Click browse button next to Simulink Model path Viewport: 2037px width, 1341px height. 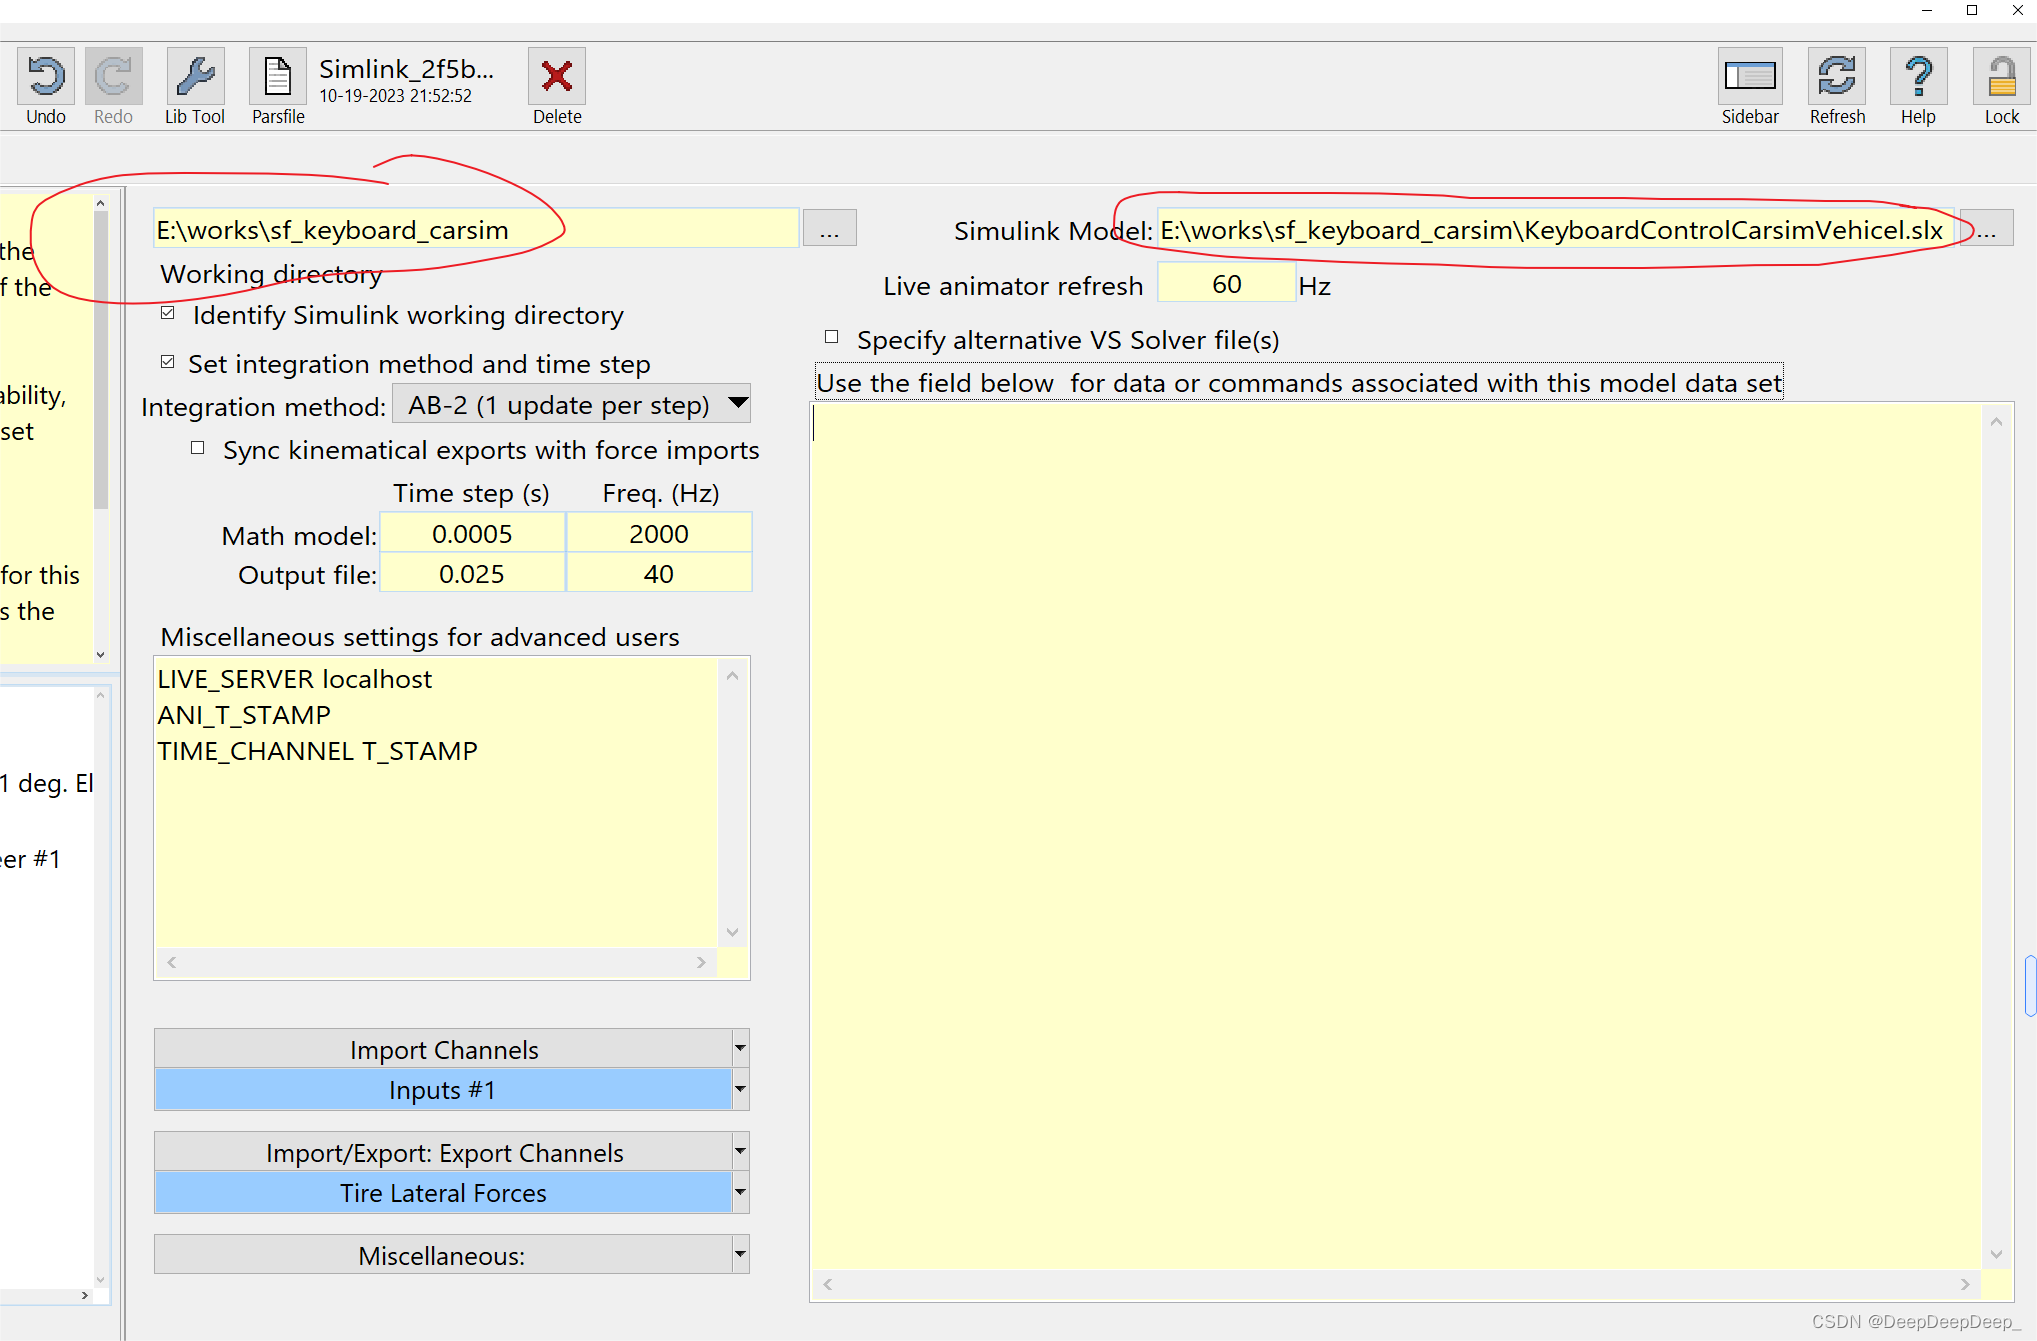point(1988,228)
